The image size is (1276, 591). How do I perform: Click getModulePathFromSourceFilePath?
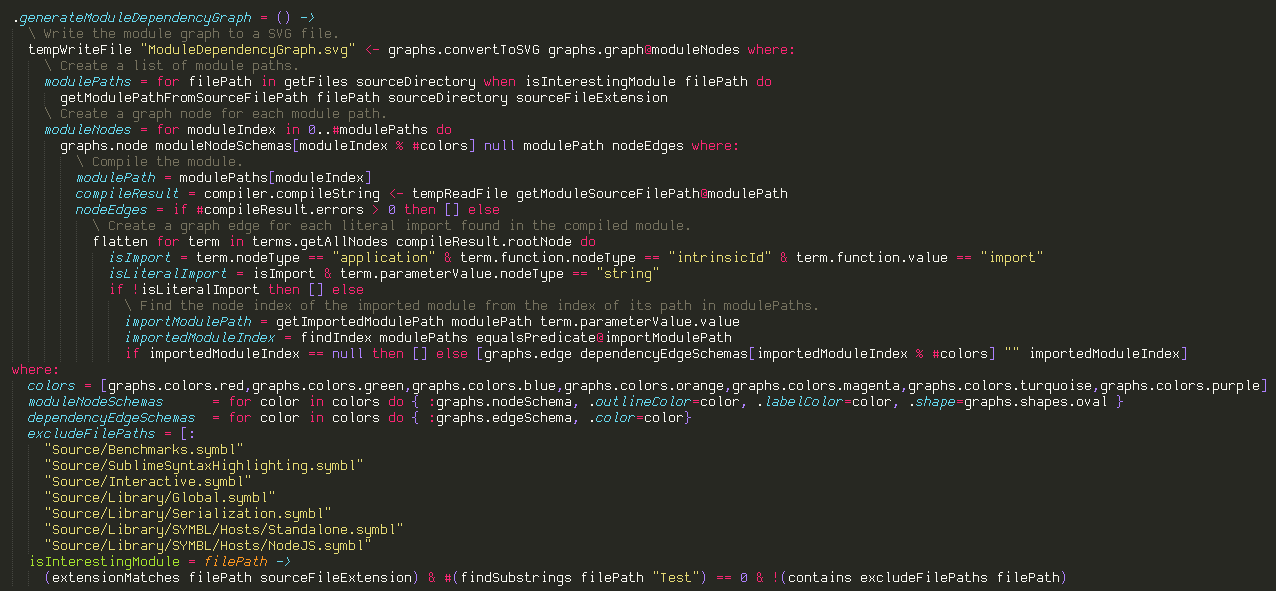pyautogui.click(x=184, y=97)
